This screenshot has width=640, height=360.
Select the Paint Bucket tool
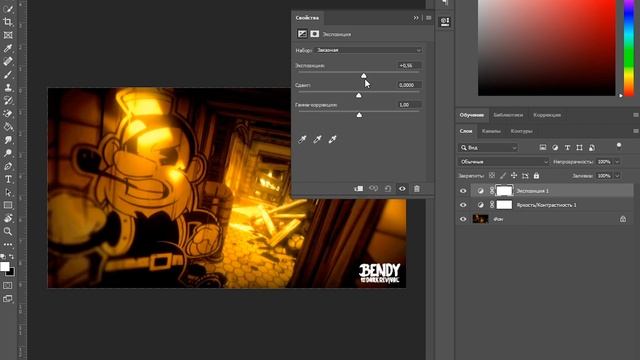point(8,127)
